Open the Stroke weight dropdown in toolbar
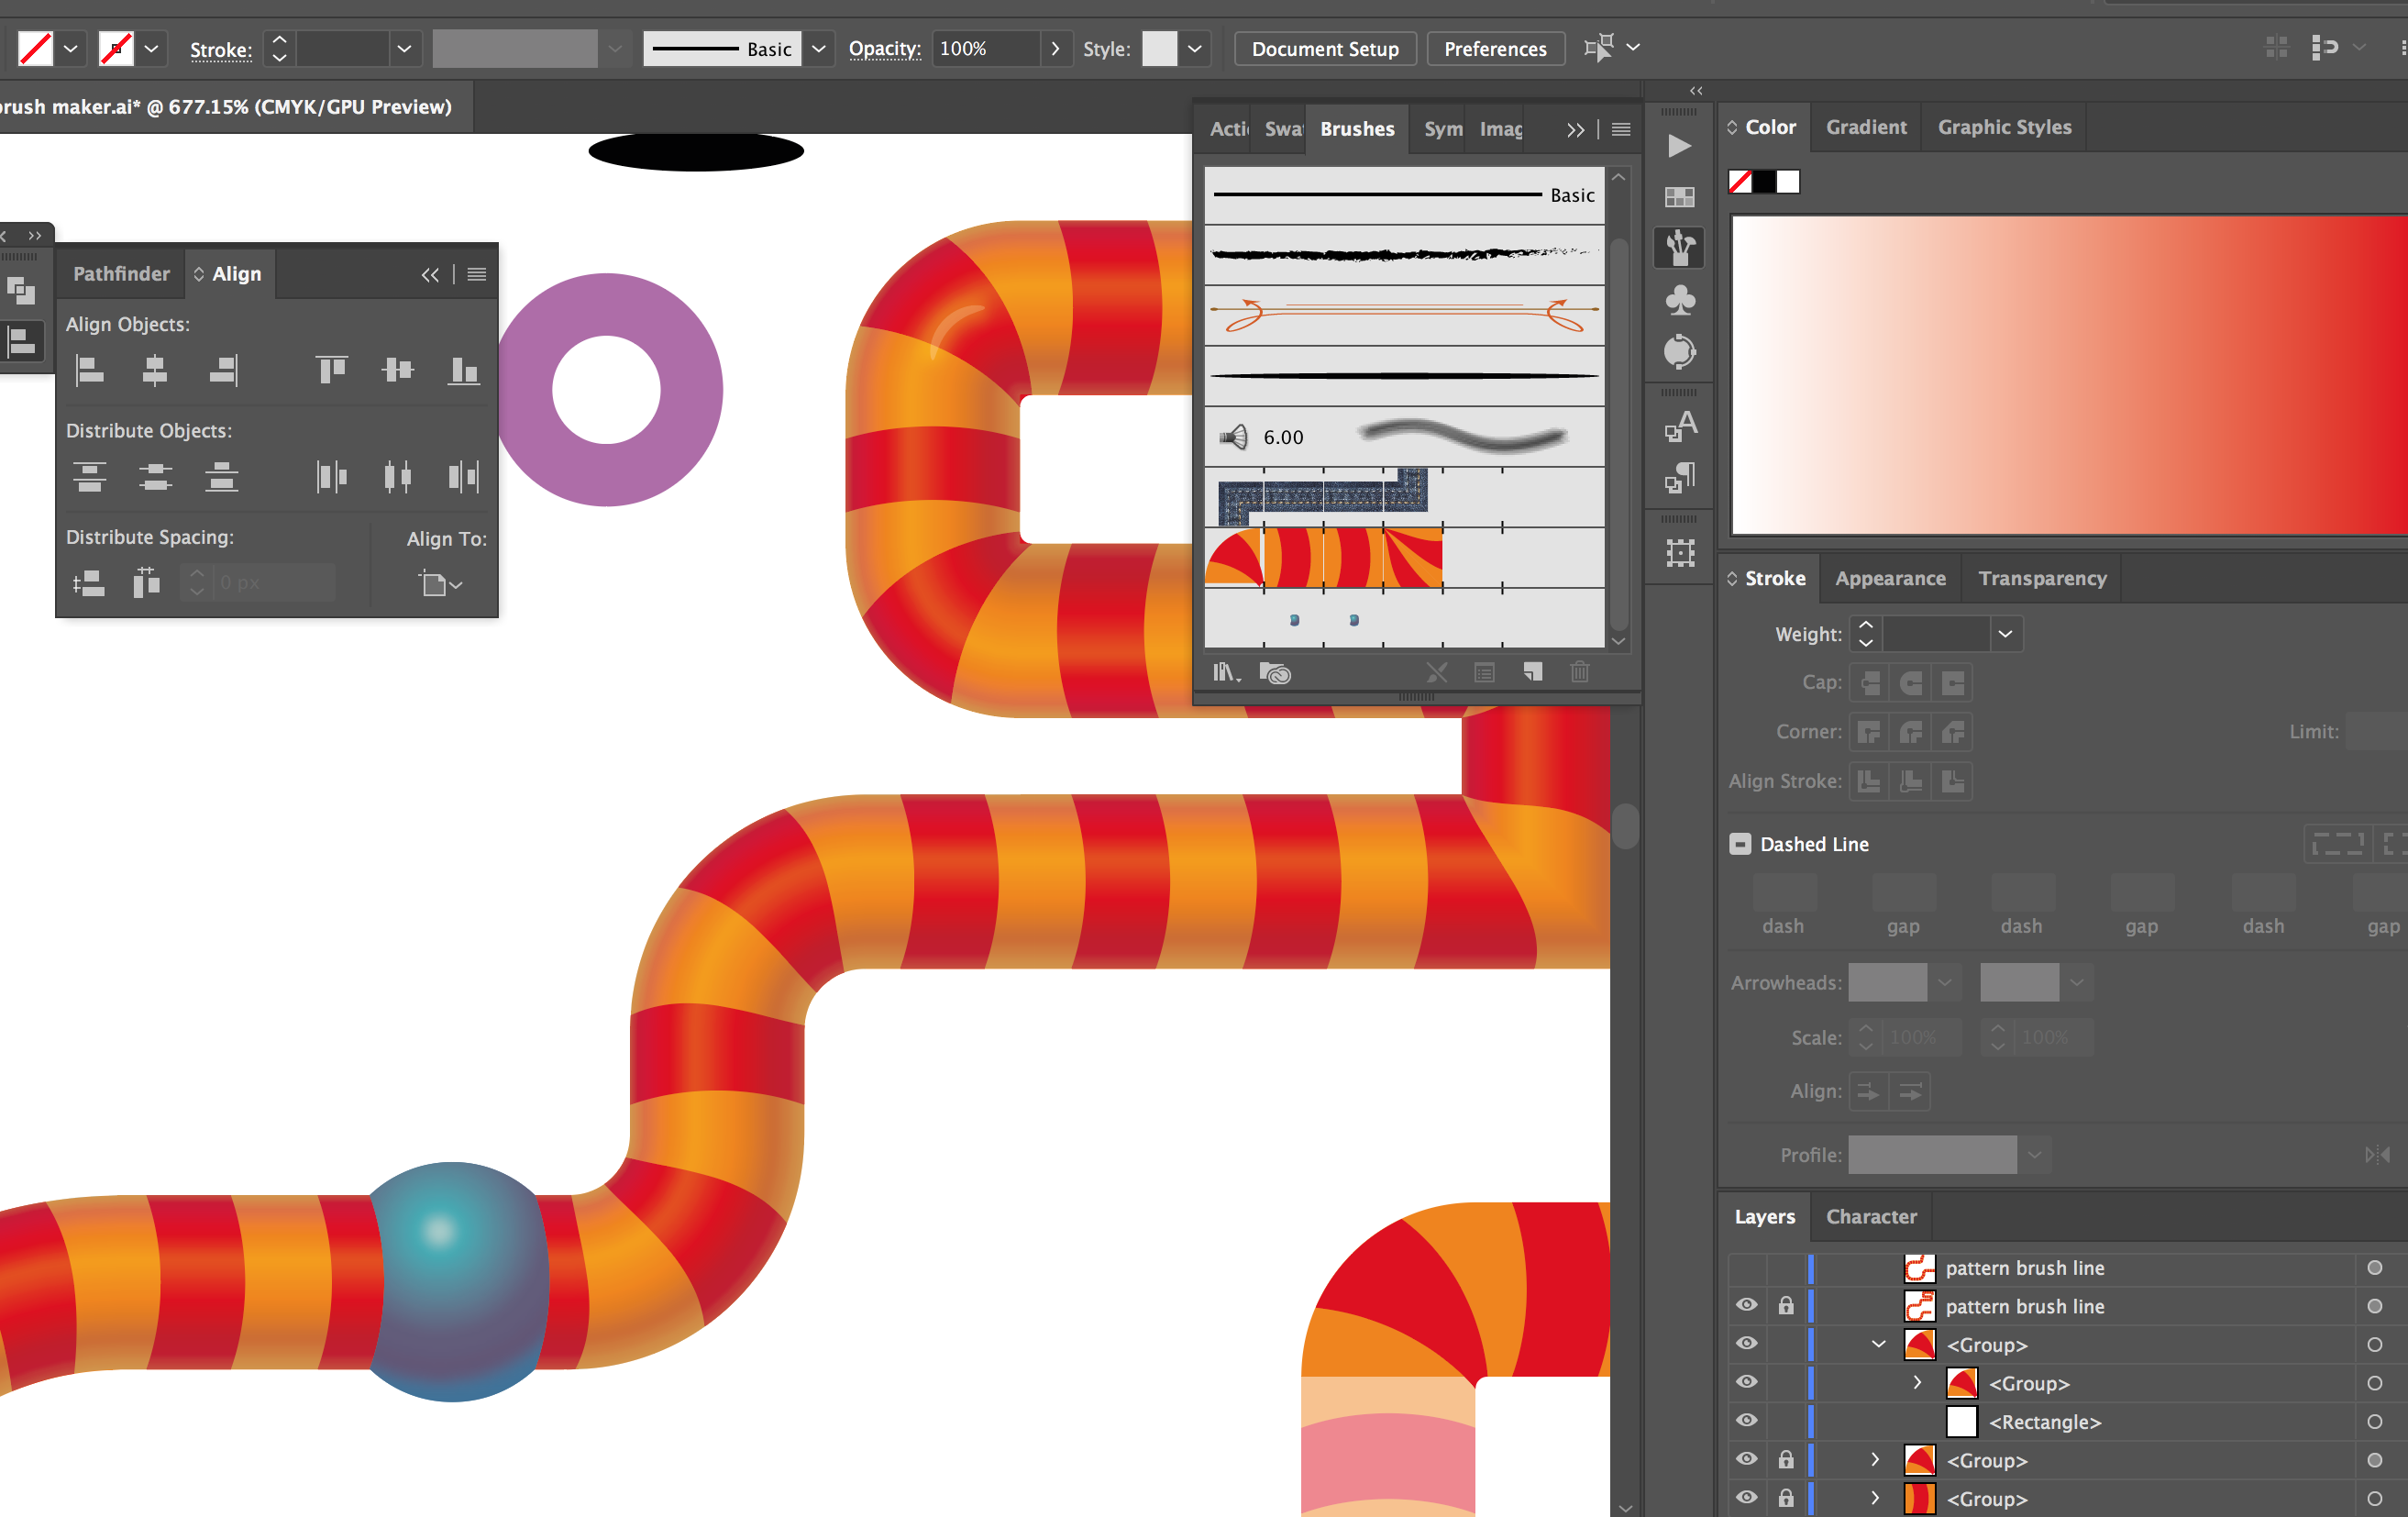The width and height of the screenshot is (2408, 1517). coord(404,49)
